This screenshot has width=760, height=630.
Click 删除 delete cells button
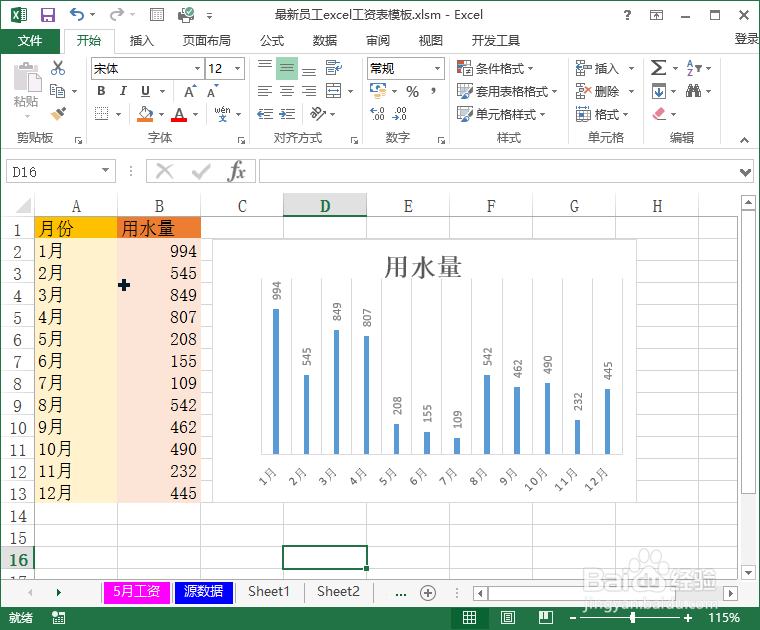[597, 91]
